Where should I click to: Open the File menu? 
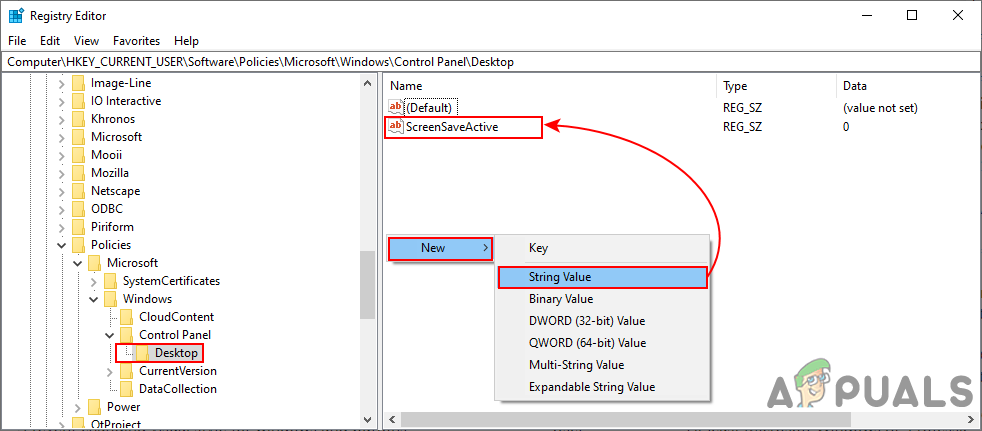tap(17, 41)
